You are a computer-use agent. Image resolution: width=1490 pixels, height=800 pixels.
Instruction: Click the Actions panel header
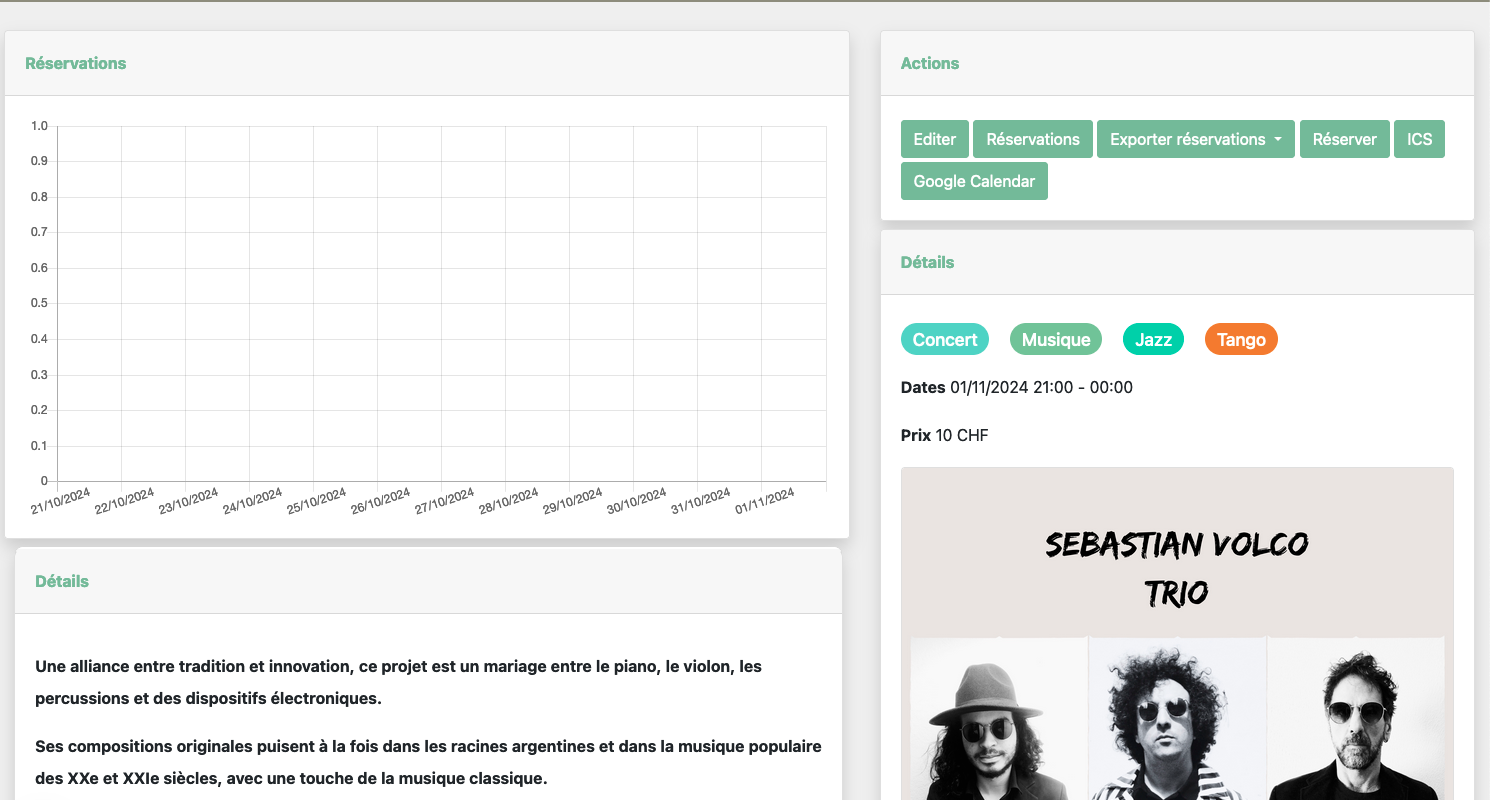tap(929, 63)
